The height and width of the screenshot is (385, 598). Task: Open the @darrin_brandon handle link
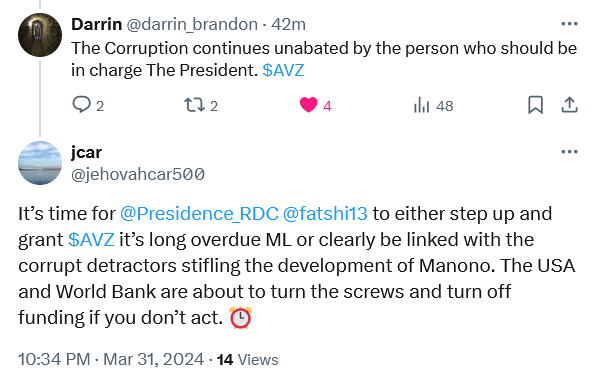pyautogui.click(x=192, y=24)
